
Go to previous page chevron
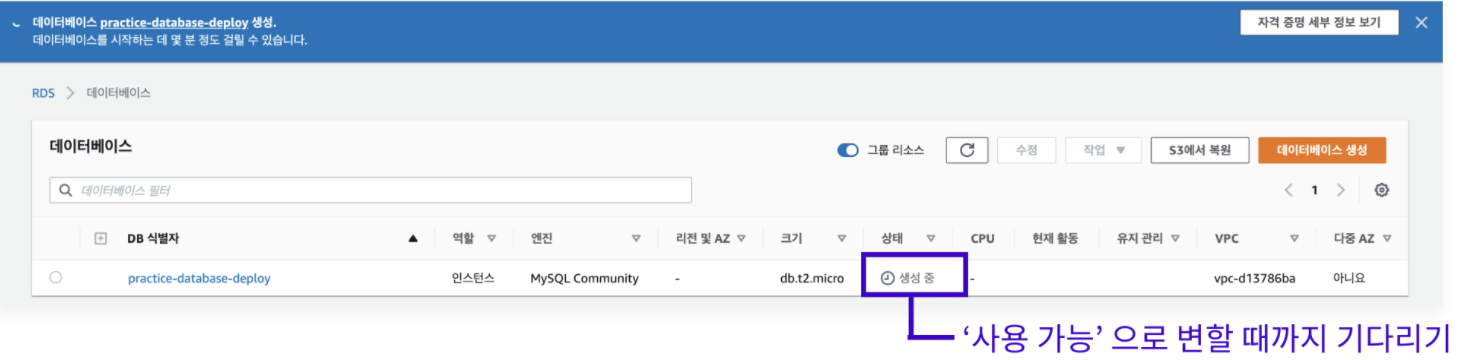pyautogui.click(x=1289, y=190)
